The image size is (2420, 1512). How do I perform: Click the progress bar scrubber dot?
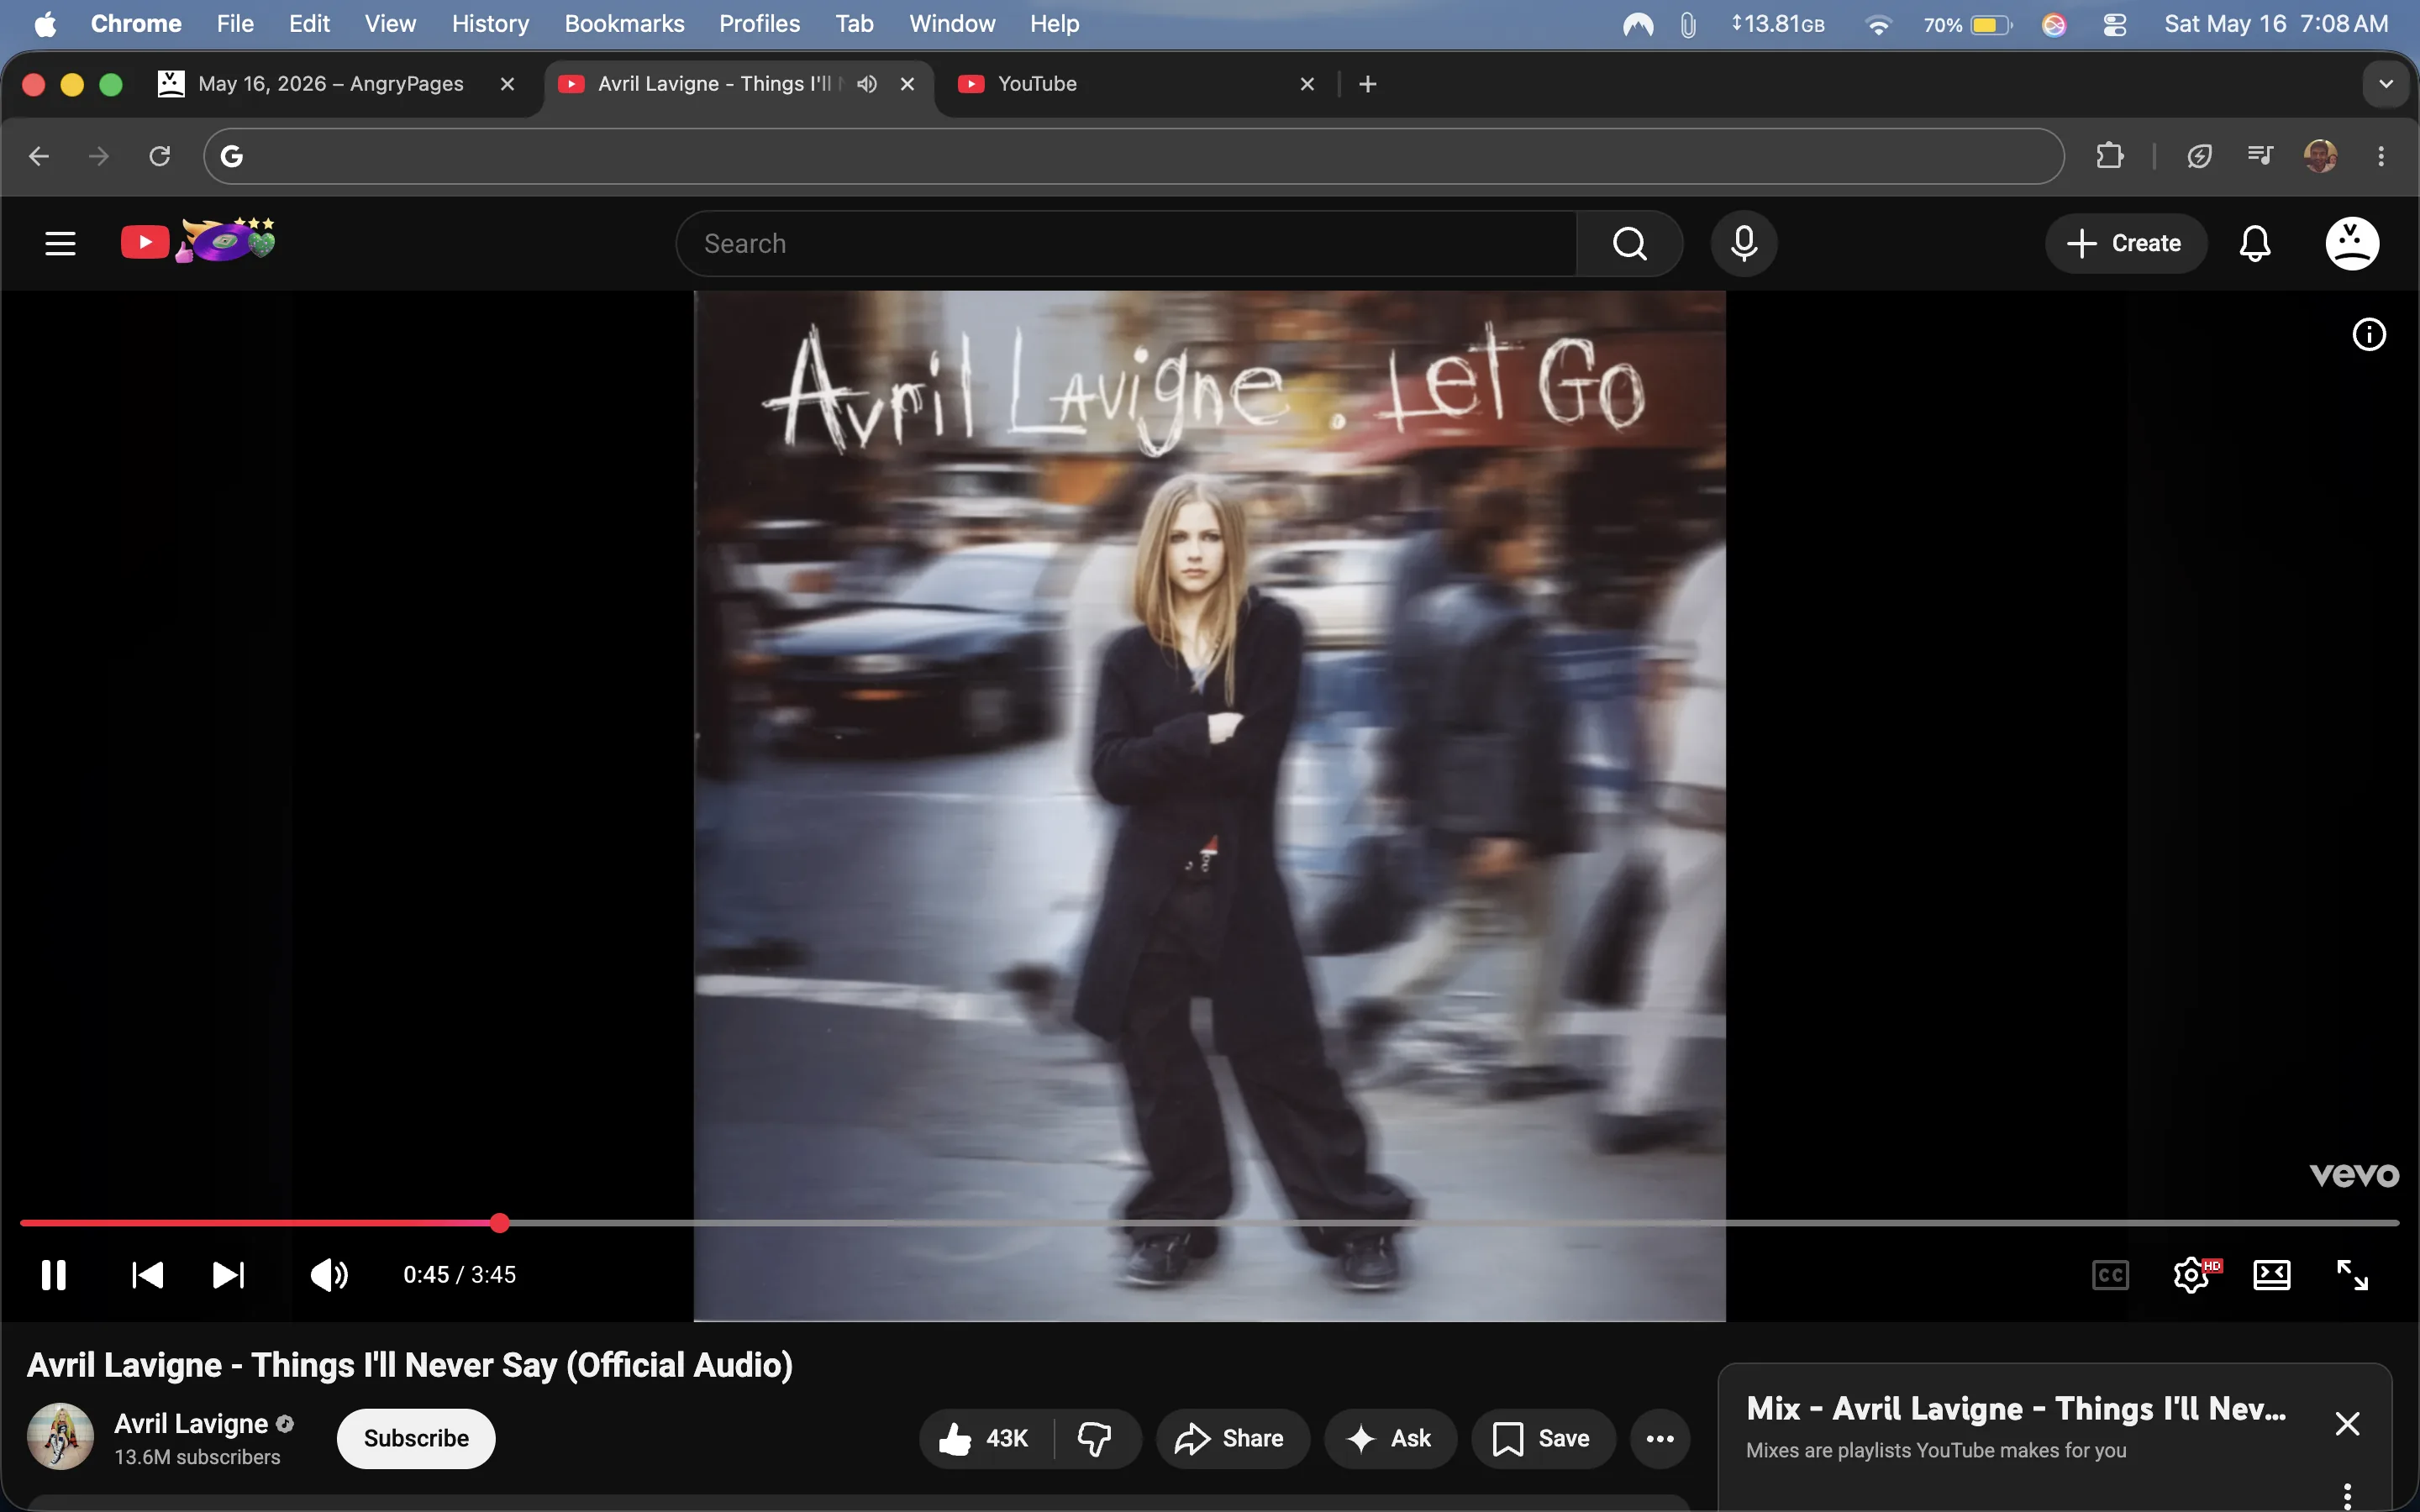[x=500, y=1222]
